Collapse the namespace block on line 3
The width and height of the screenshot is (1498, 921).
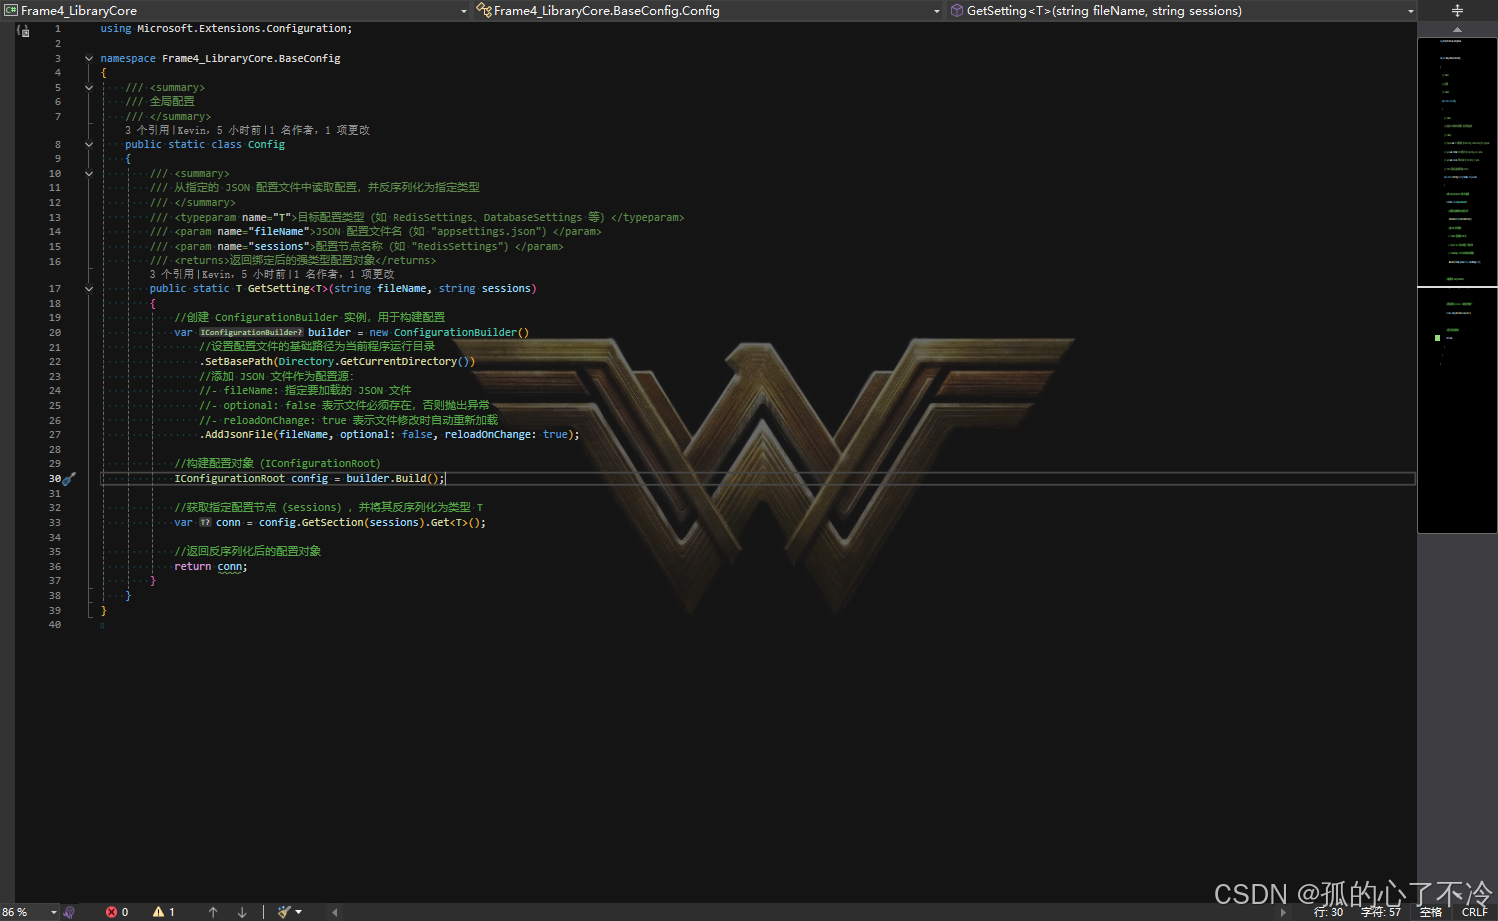pyautogui.click(x=89, y=59)
